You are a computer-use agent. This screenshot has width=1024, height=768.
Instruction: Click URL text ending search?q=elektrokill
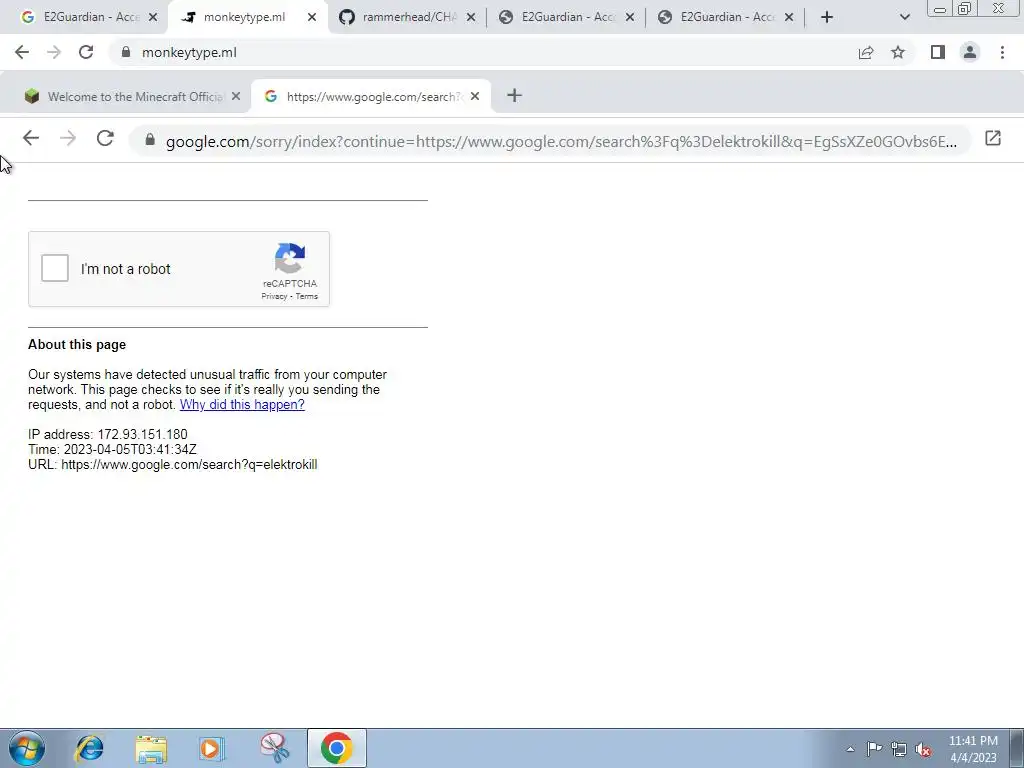pyautogui.click(x=172, y=464)
